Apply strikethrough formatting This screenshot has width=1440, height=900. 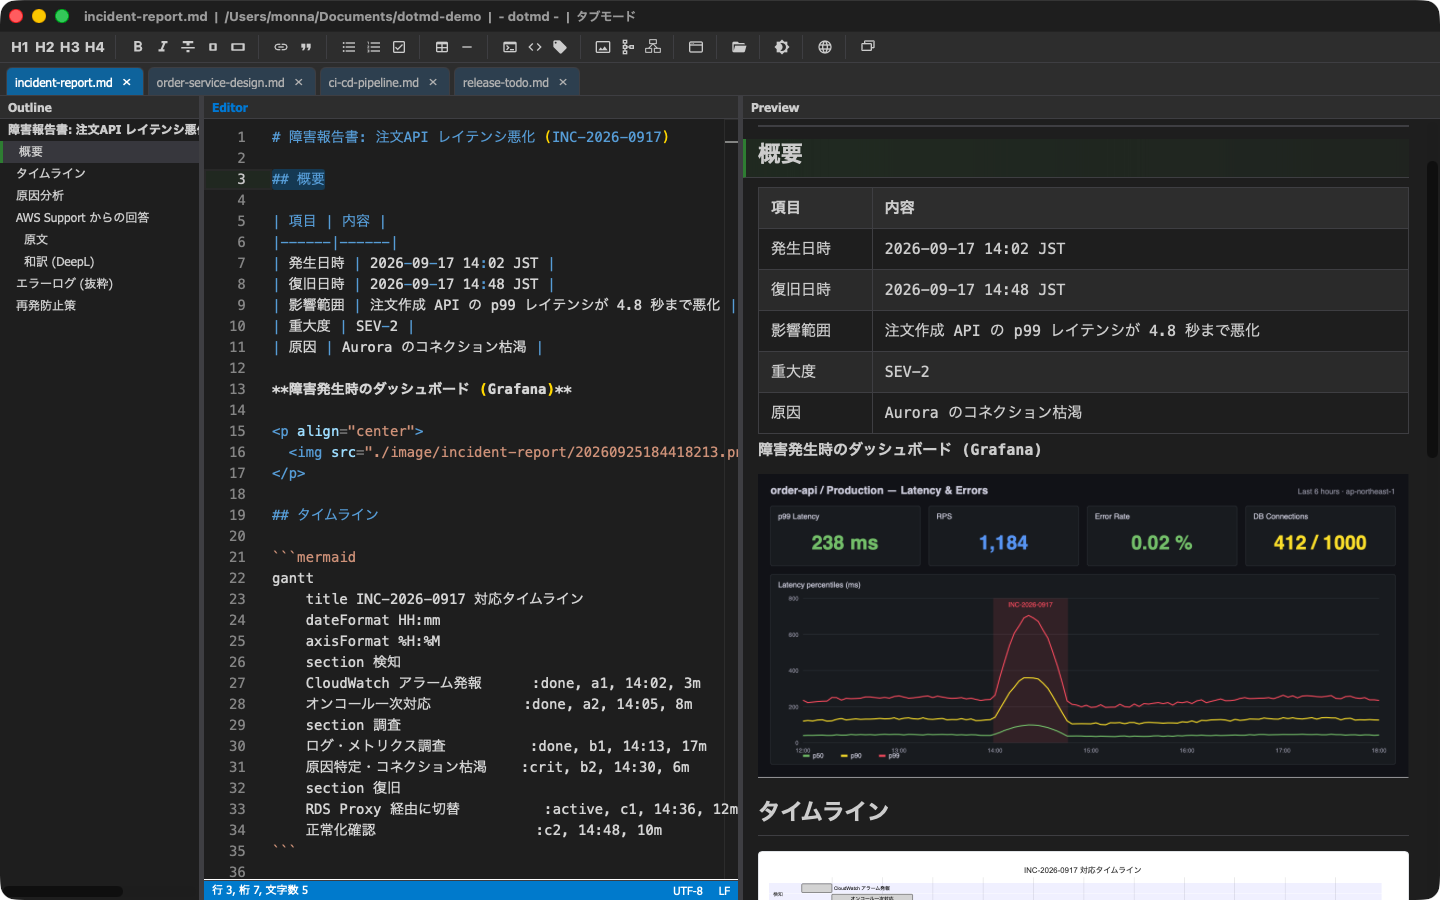tap(188, 47)
